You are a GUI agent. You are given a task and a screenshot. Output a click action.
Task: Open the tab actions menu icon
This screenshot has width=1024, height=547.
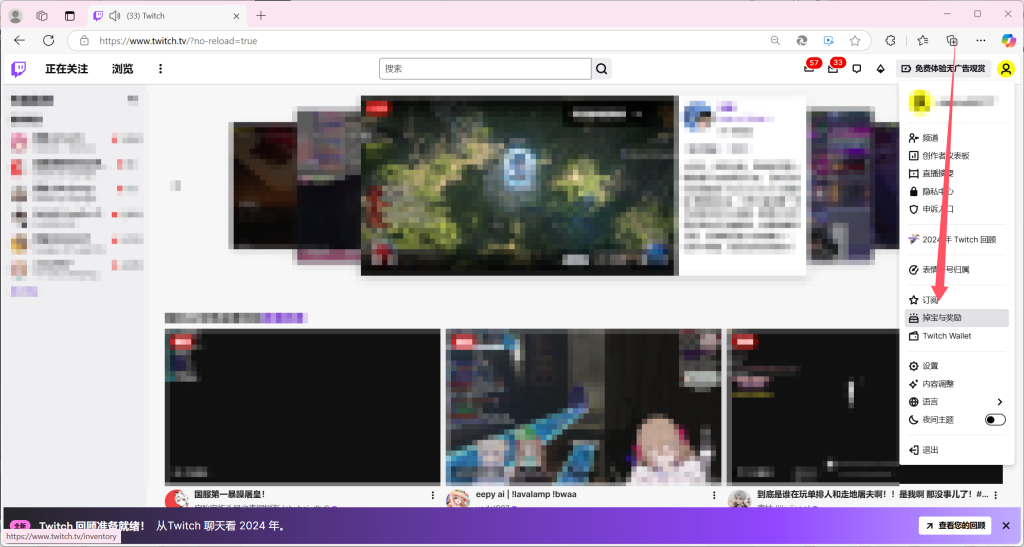(x=70, y=16)
